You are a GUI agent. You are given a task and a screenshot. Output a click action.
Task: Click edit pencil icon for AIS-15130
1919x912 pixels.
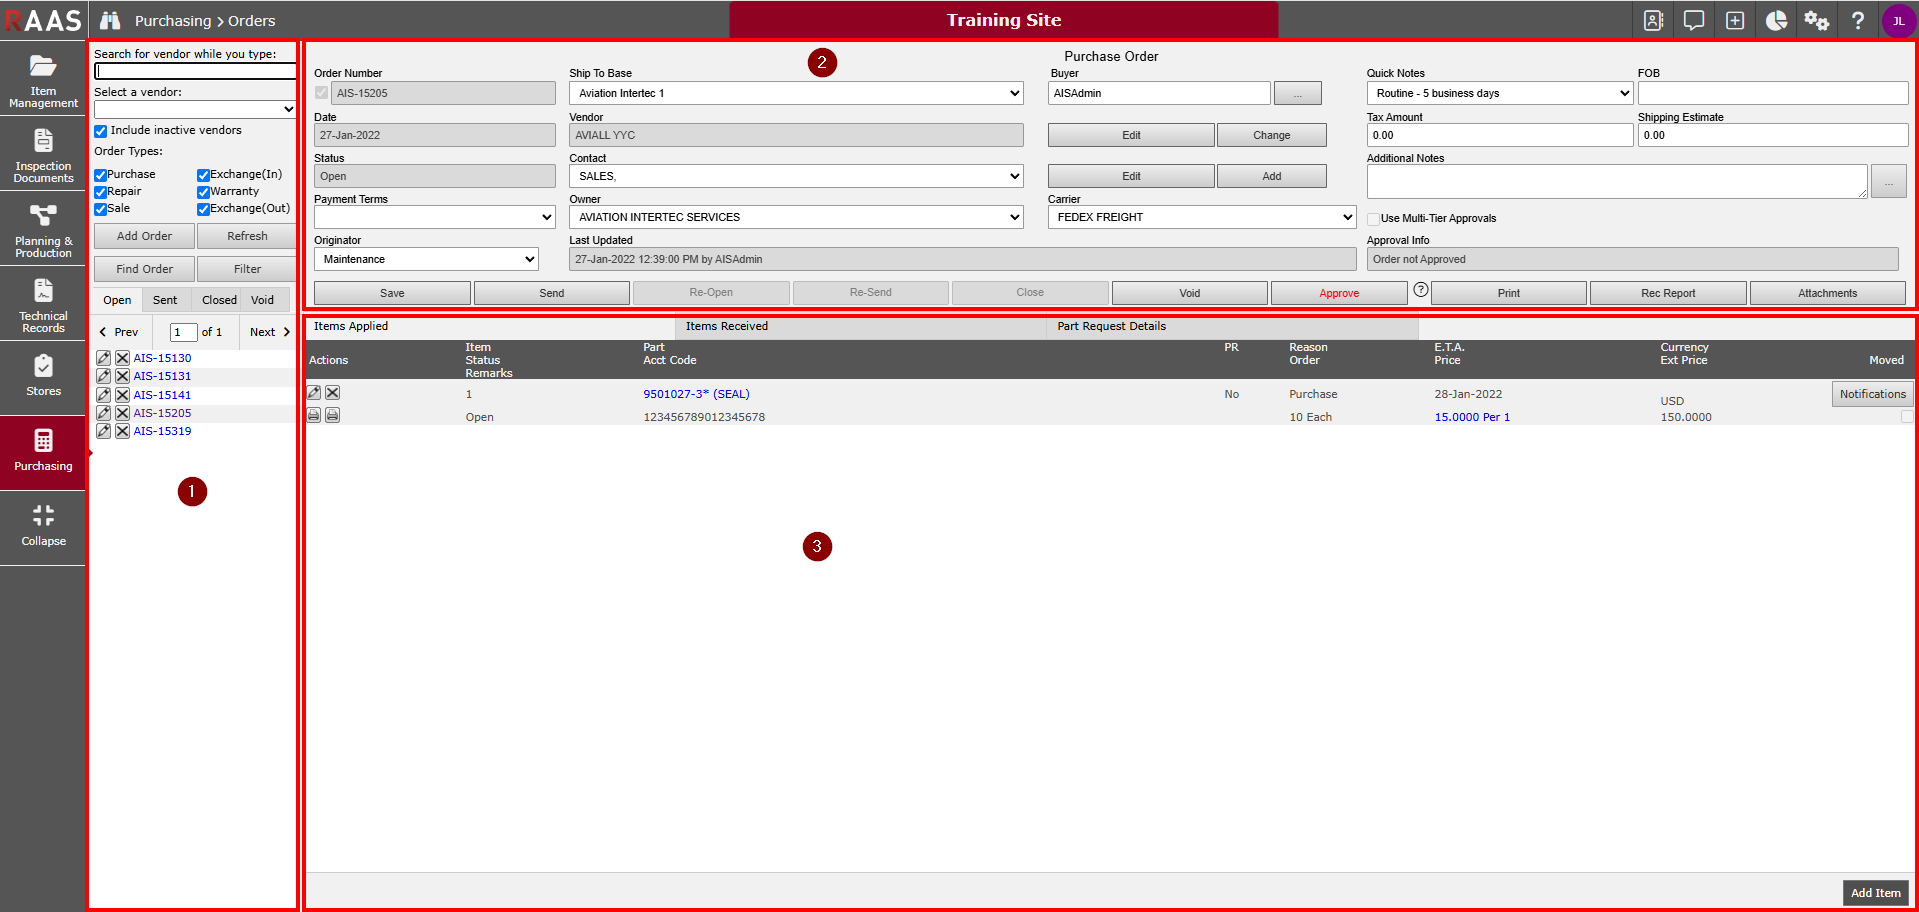coord(103,358)
